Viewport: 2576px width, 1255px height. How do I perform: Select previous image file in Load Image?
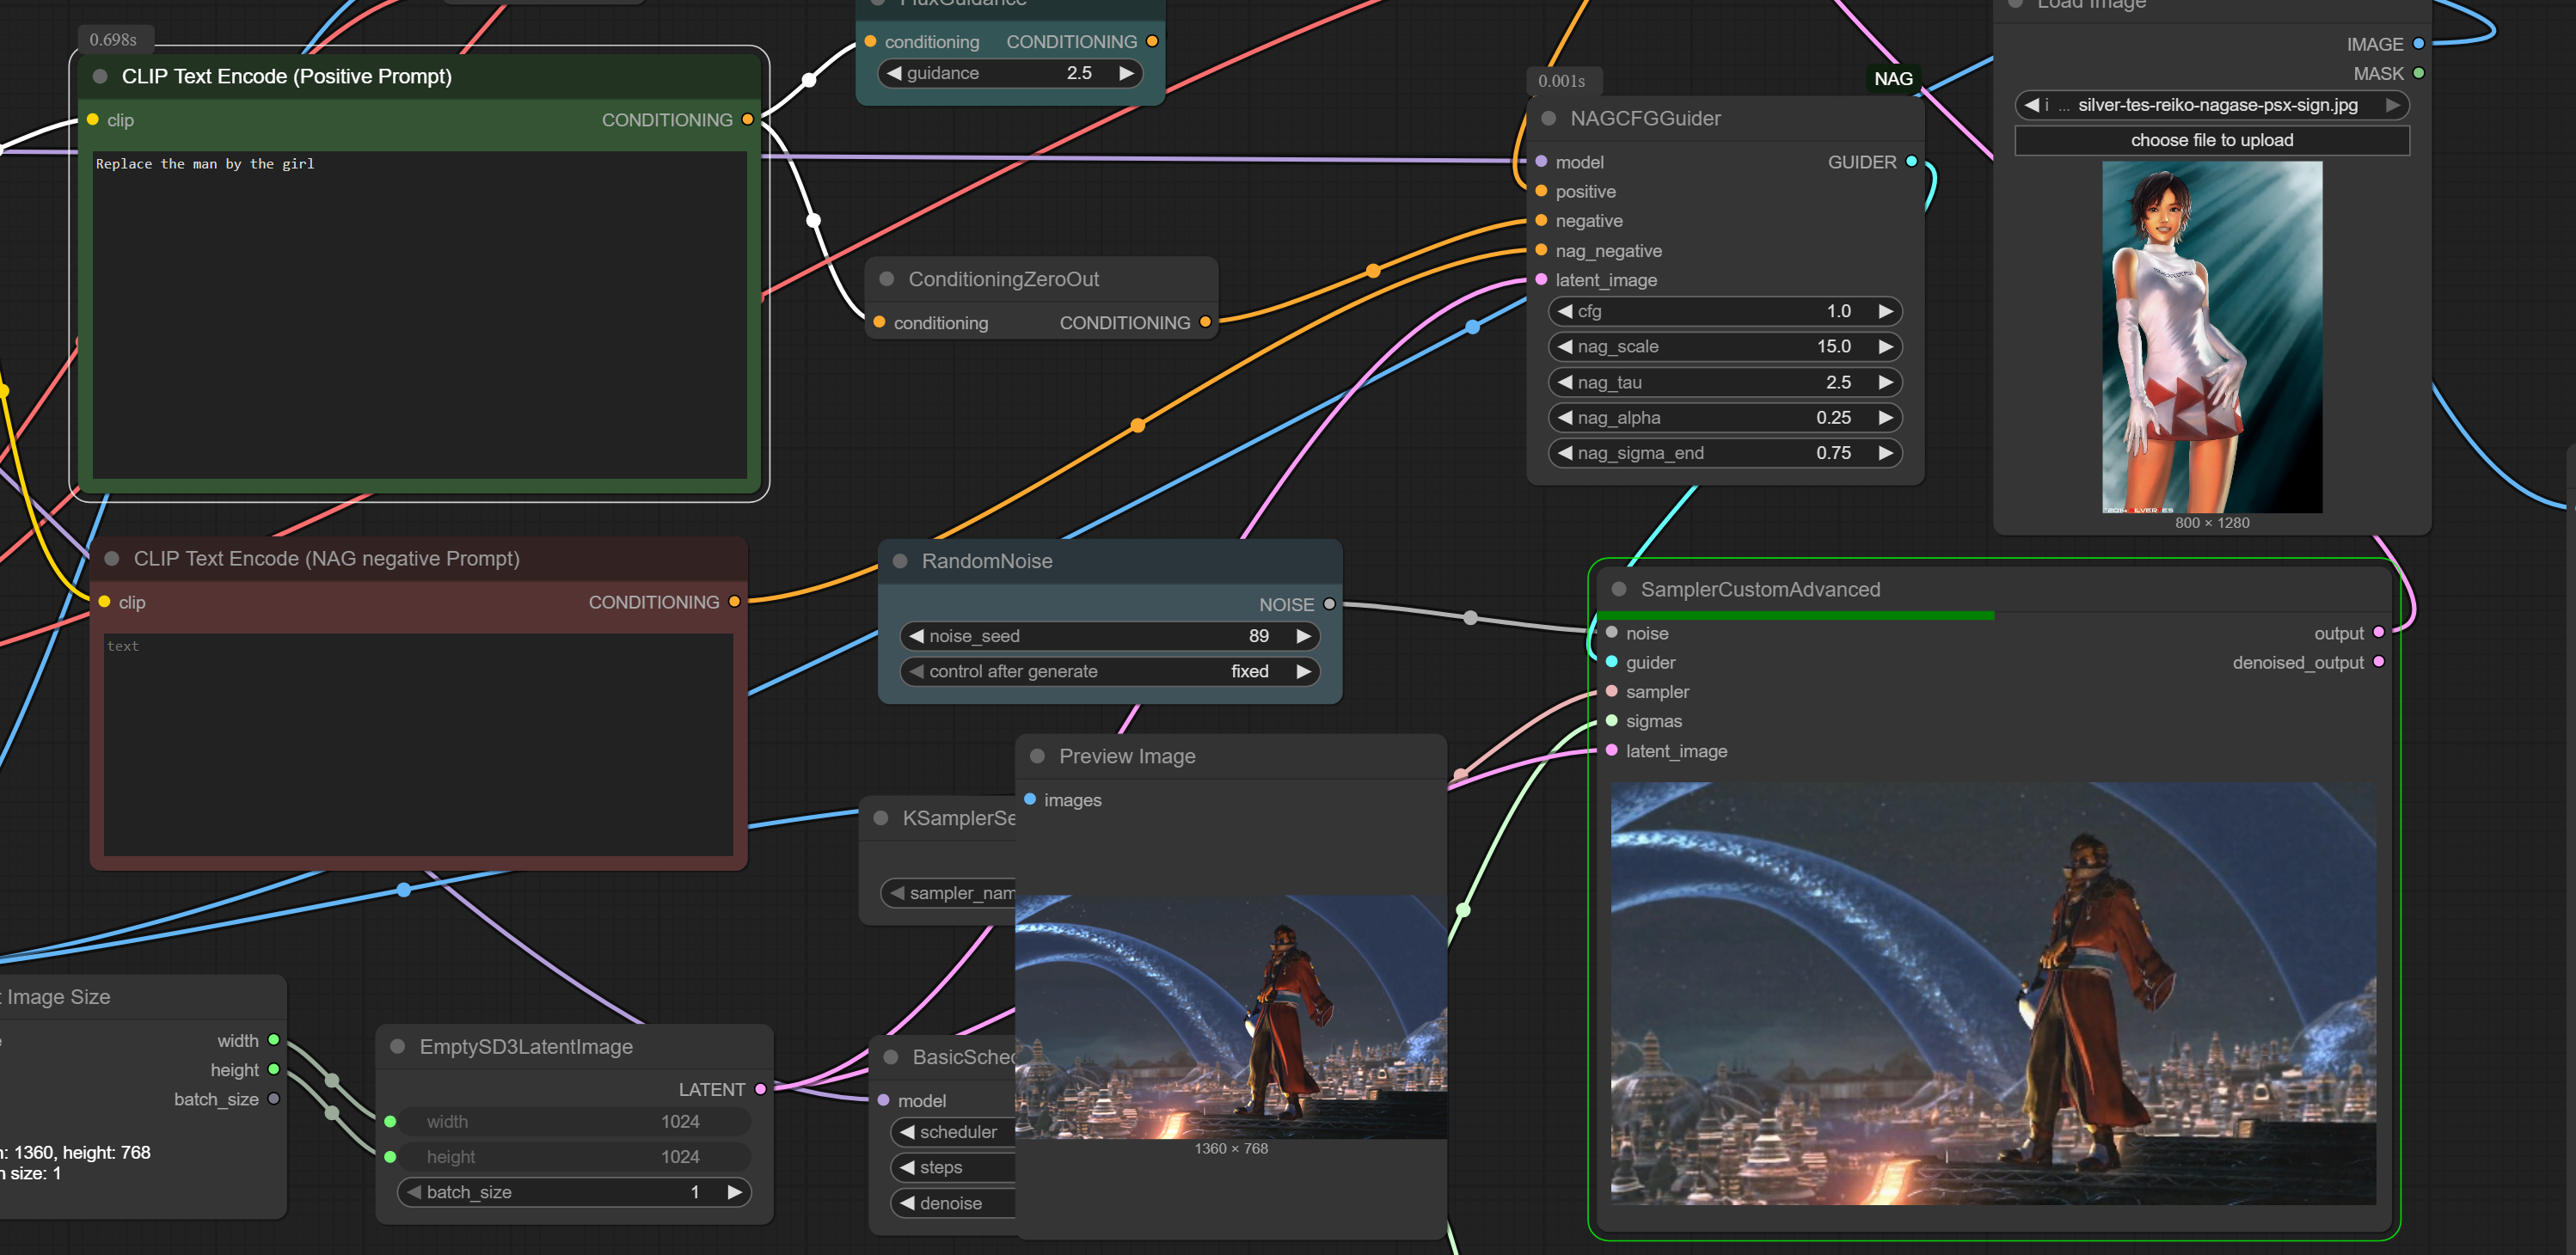click(x=2031, y=105)
